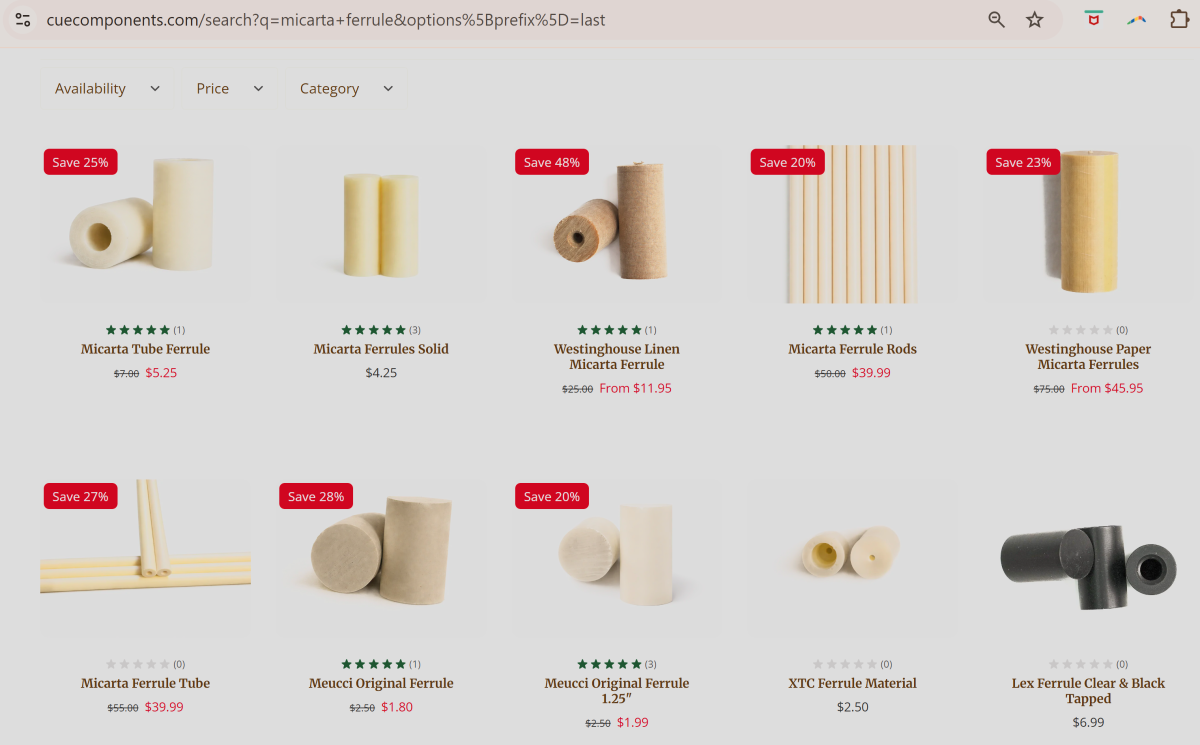Screen dimensions: 1200x745
Task: Click the colorful arc extension icon
Action: point(1137,20)
